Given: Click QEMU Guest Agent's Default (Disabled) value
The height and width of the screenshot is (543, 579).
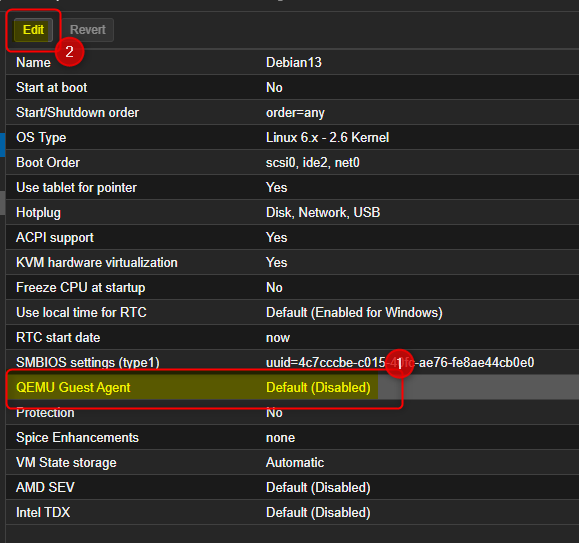Looking at the screenshot, I should tap(318, 388).
